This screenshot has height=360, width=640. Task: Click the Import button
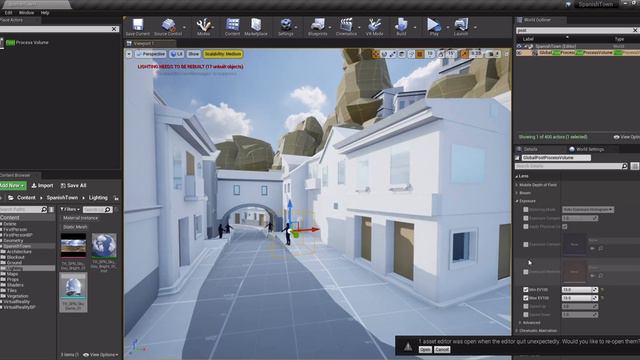pos(42,186)
